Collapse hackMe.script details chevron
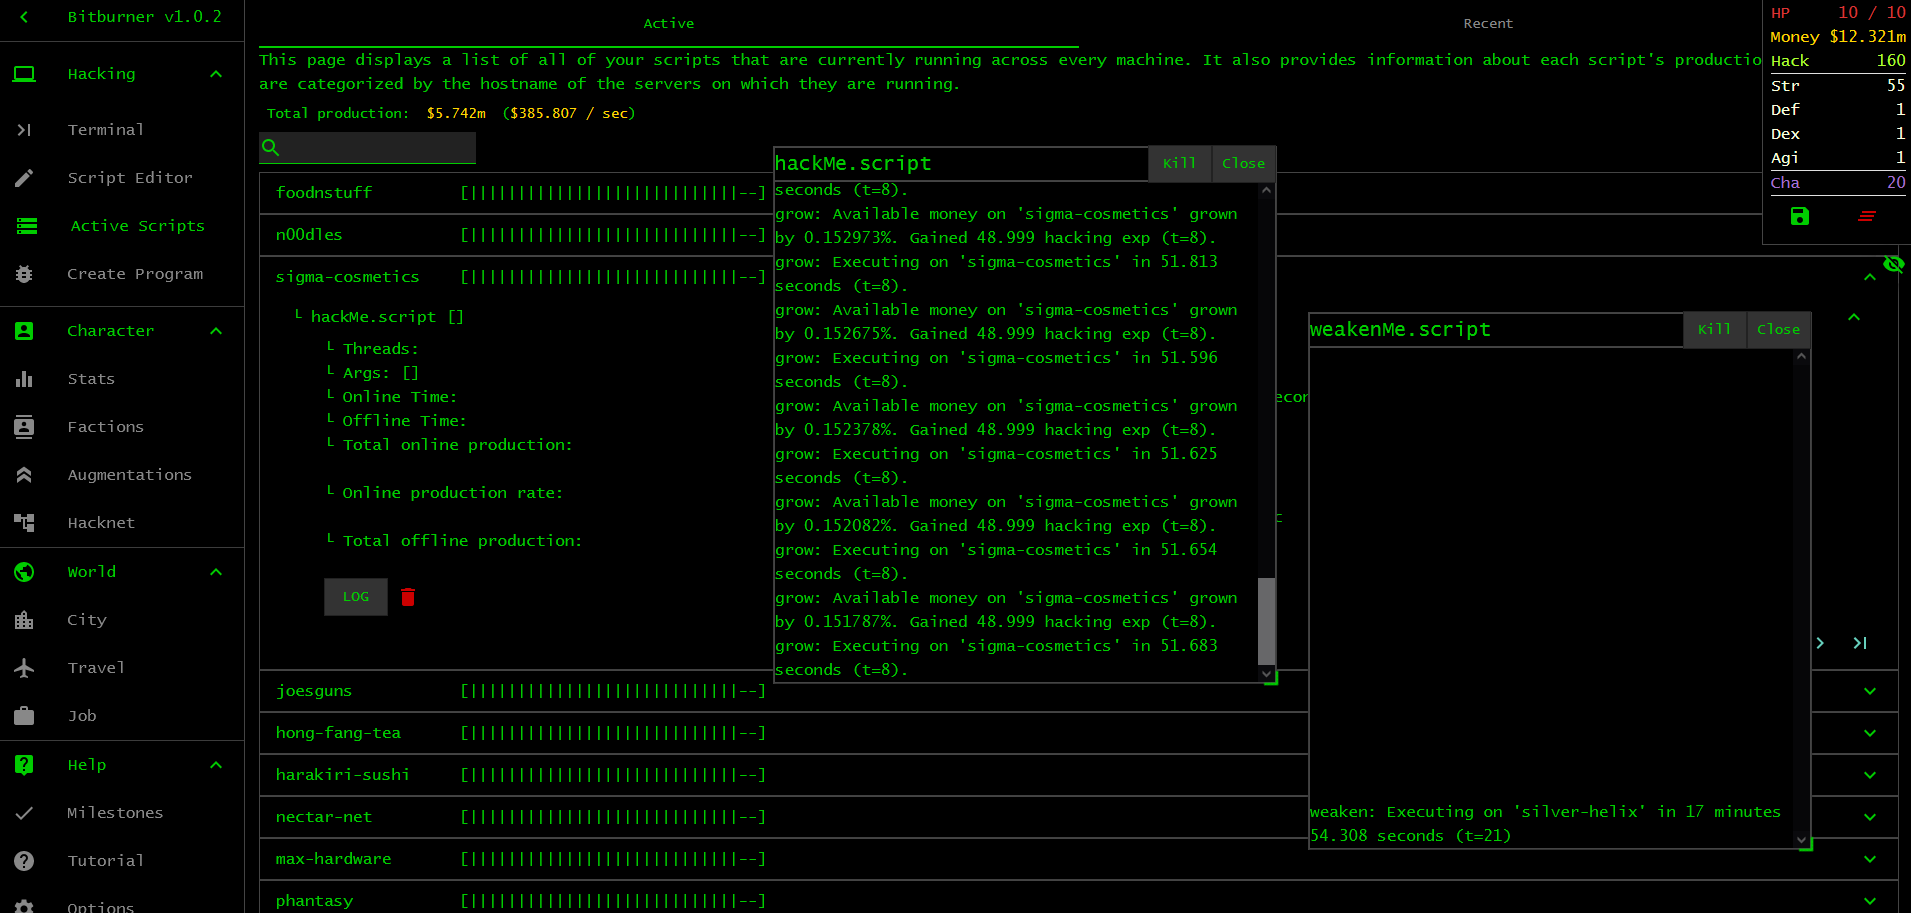Viewport: 1911px width, 913px height. pyautogui.click(x=1854, y=317)
